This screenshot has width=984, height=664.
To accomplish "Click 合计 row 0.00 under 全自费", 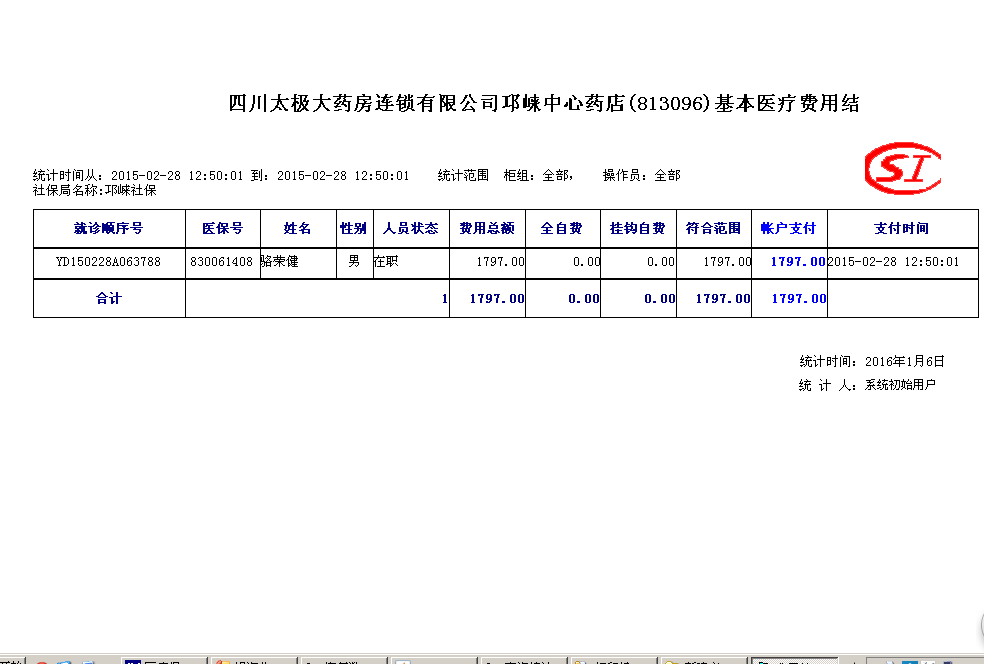I will [584, 299].
